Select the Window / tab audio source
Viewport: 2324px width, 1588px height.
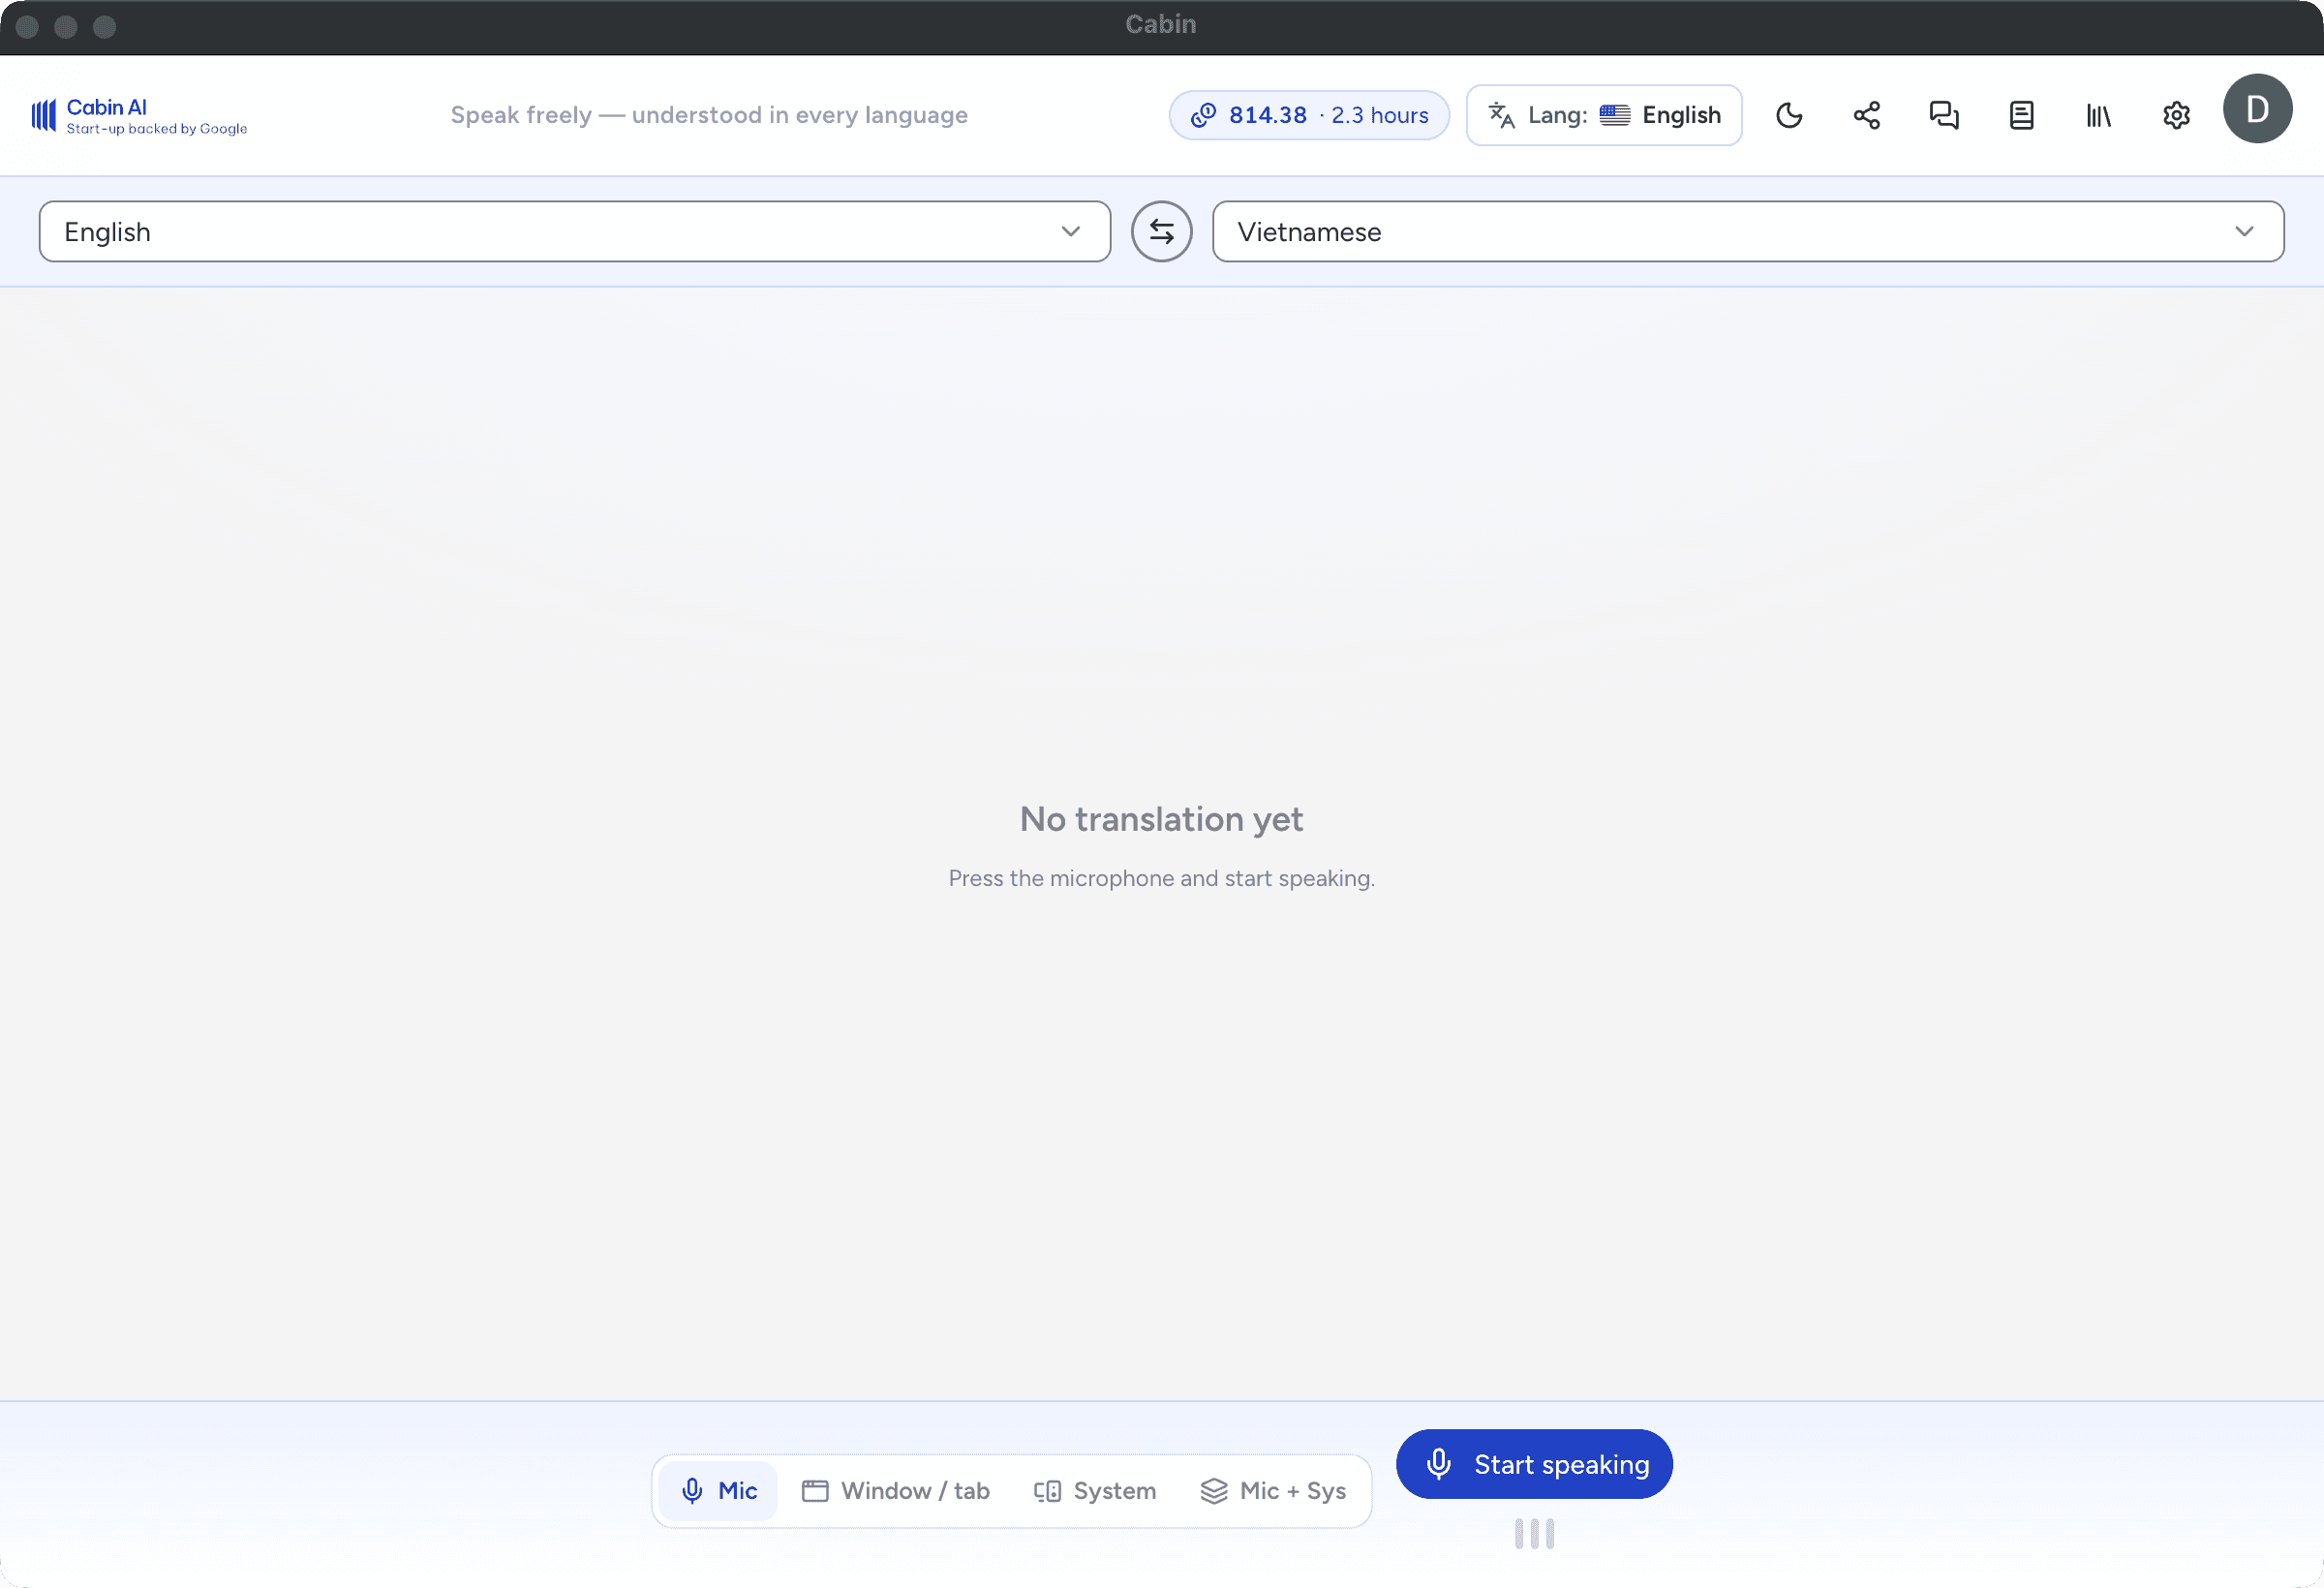896,1491
